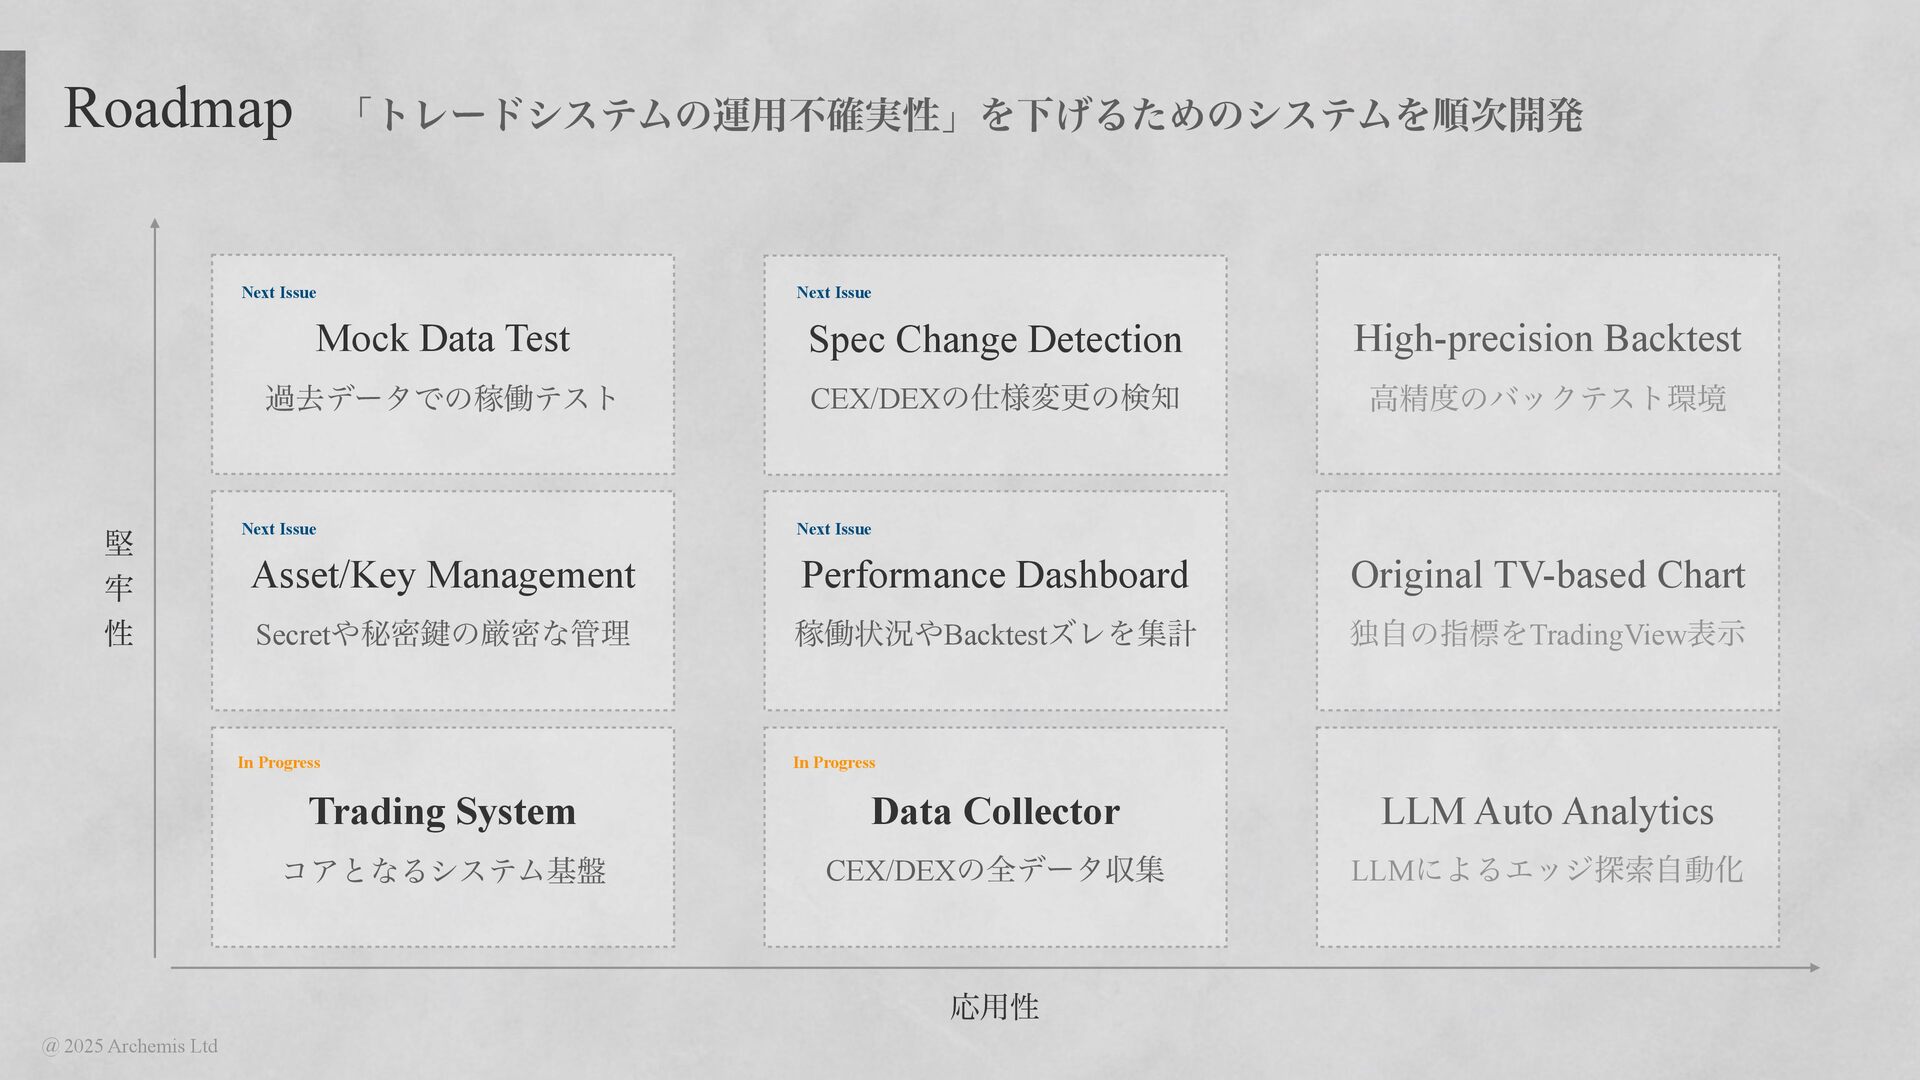Click the Trading System bold heading
Viewport: 1920px width, 1080px height.
click(x=442, y=811)
